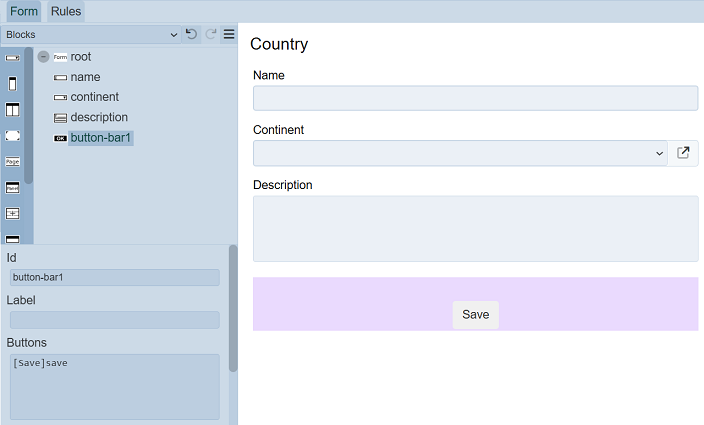Select the description node in the tree

point(99,117)
